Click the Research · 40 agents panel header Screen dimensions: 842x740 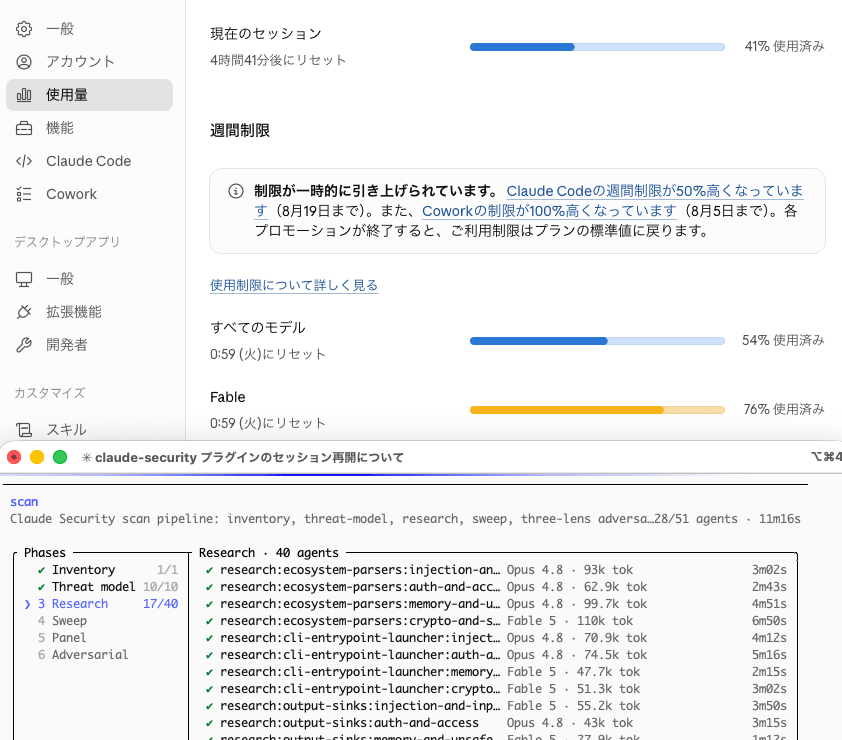click(x=268, y=553)
